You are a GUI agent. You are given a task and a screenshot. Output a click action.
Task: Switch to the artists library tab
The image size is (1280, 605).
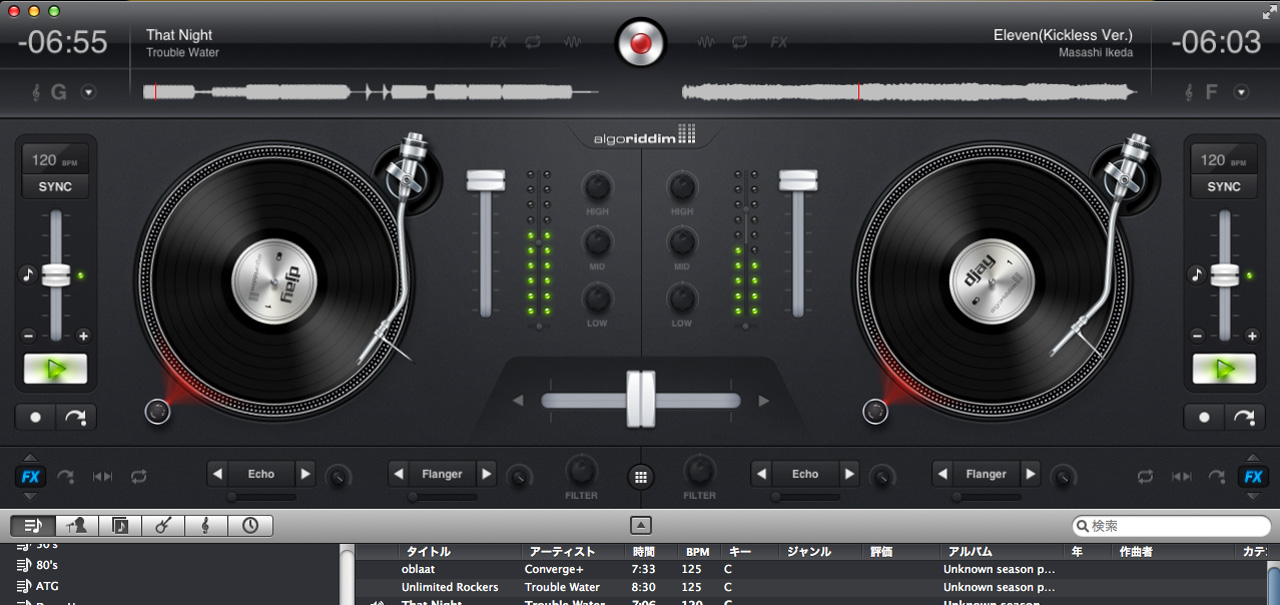pos(77,525)
